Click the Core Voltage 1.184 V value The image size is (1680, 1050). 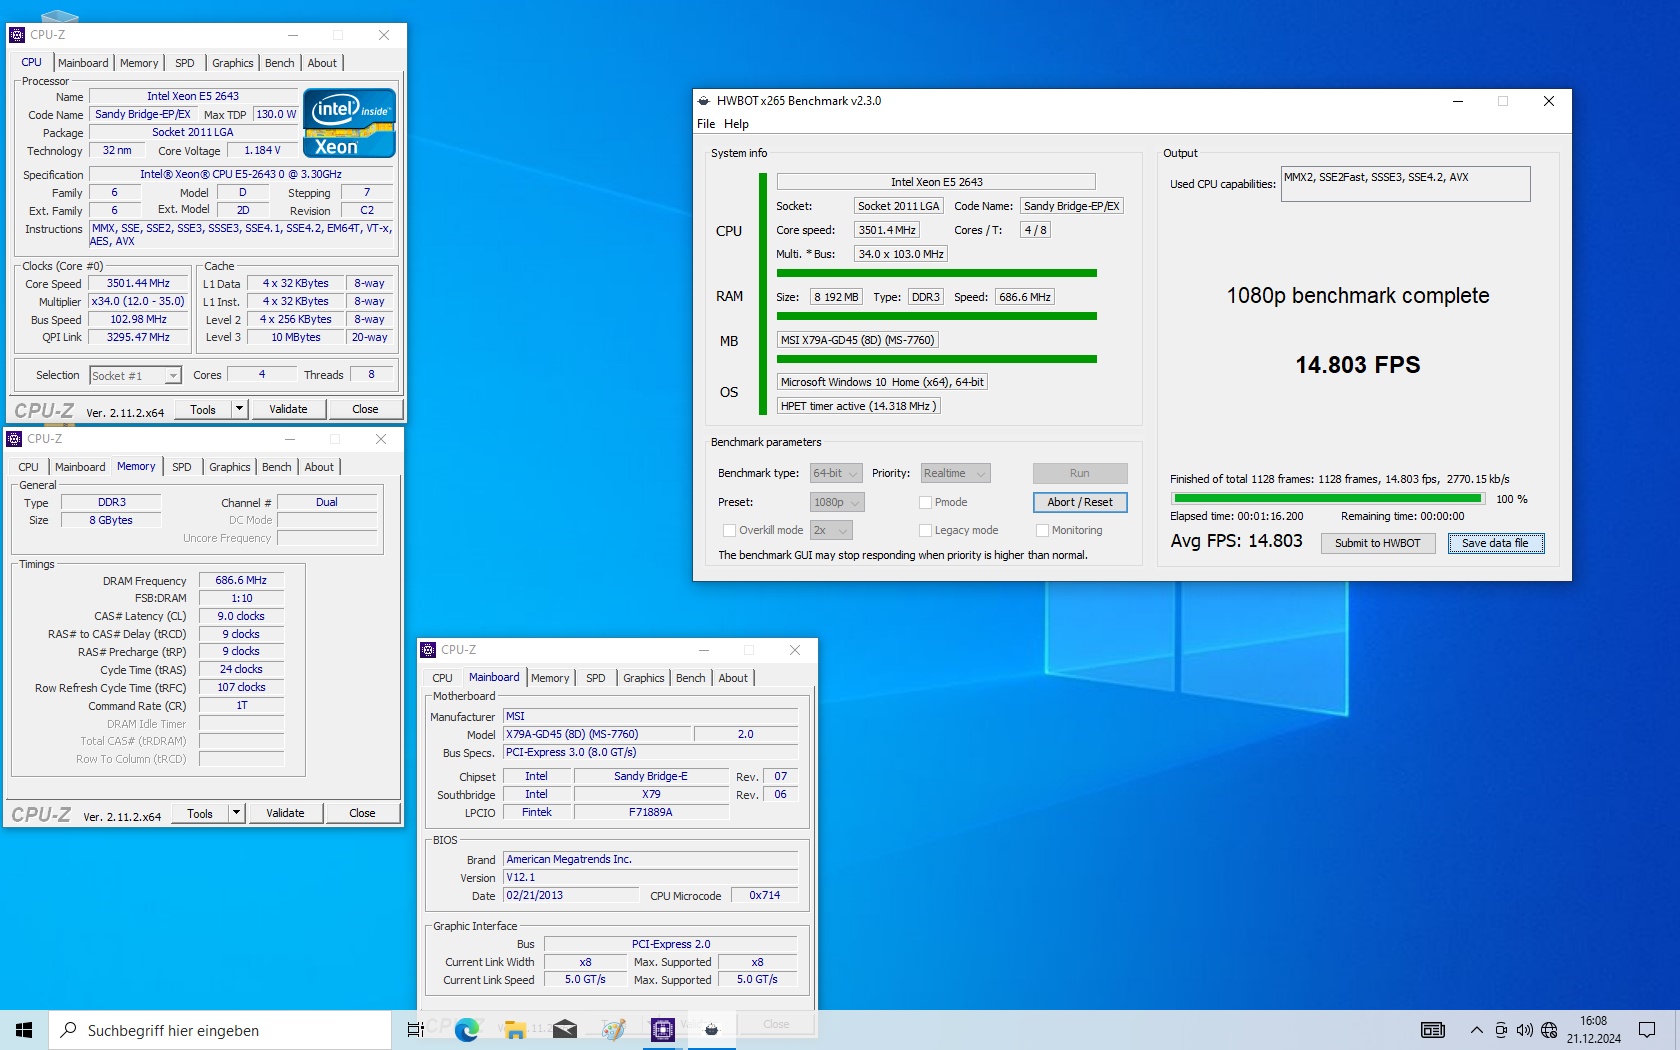tap(263, 151)
